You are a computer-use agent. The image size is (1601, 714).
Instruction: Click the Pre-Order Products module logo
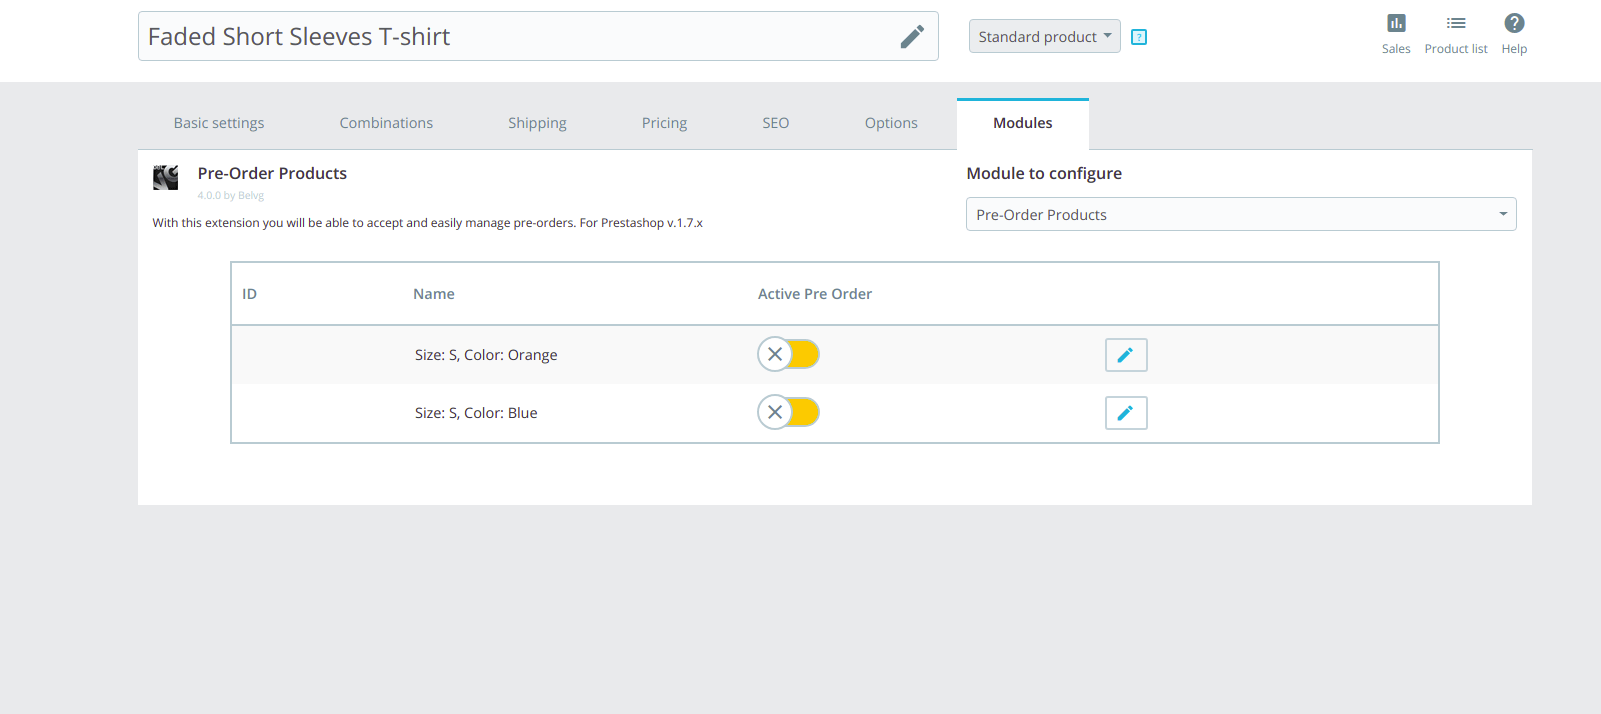(166, 178)
